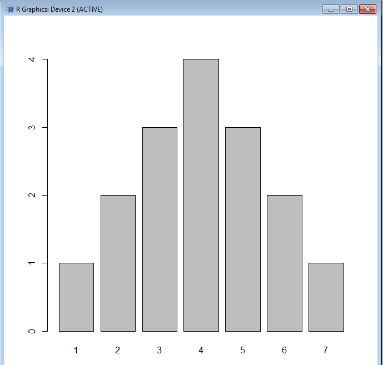This screenshot has width=383, height=365.
Task: Click the bar above x-label 2
Action: [118, 263]
